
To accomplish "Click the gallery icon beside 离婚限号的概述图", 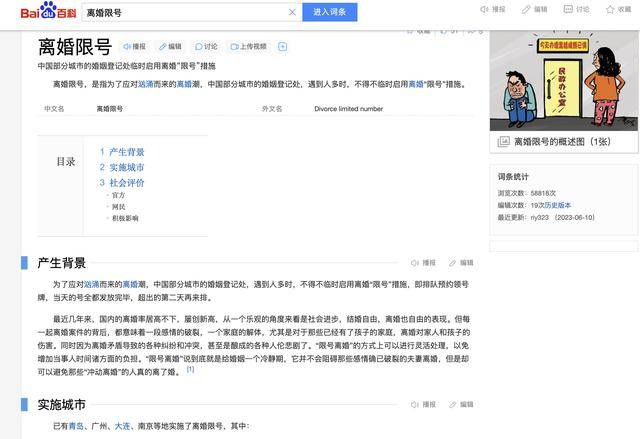I will (503, 142).
